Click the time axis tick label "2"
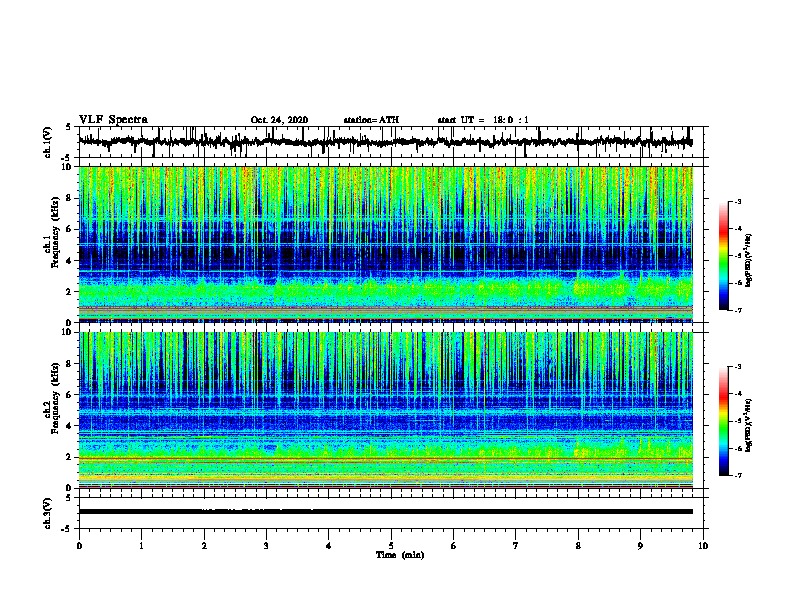Screen dimensions: 792x612 pos(204,546)
